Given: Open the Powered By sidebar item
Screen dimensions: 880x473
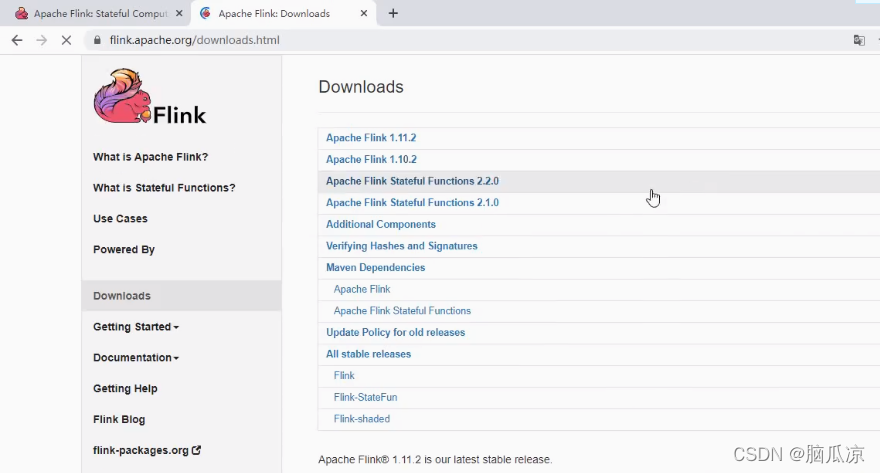Looking at the screenshot, I should pyautogui.click(x=123, y=250).
